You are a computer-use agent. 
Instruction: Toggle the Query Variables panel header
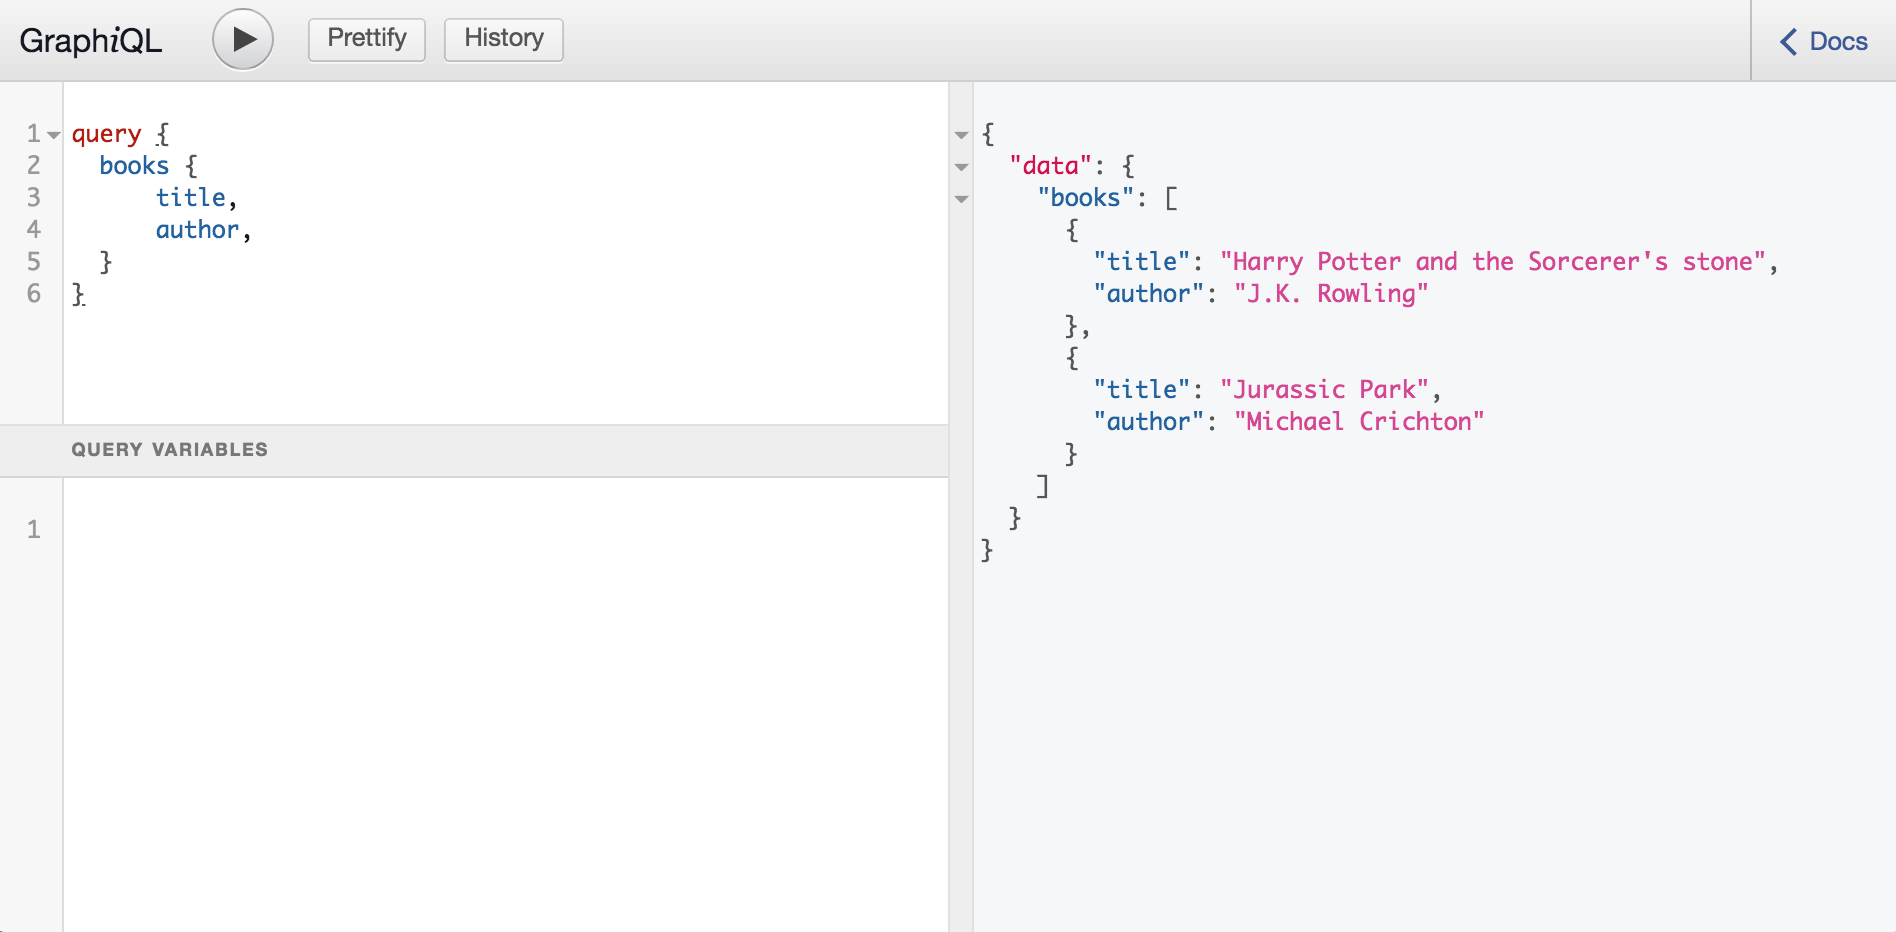(x=170, y=450)
